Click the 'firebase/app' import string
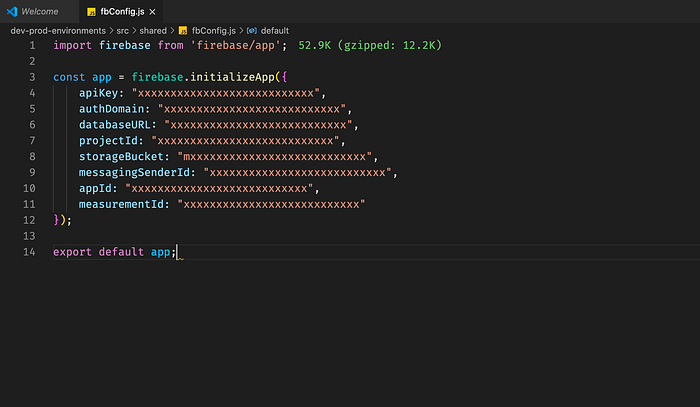 235,46
